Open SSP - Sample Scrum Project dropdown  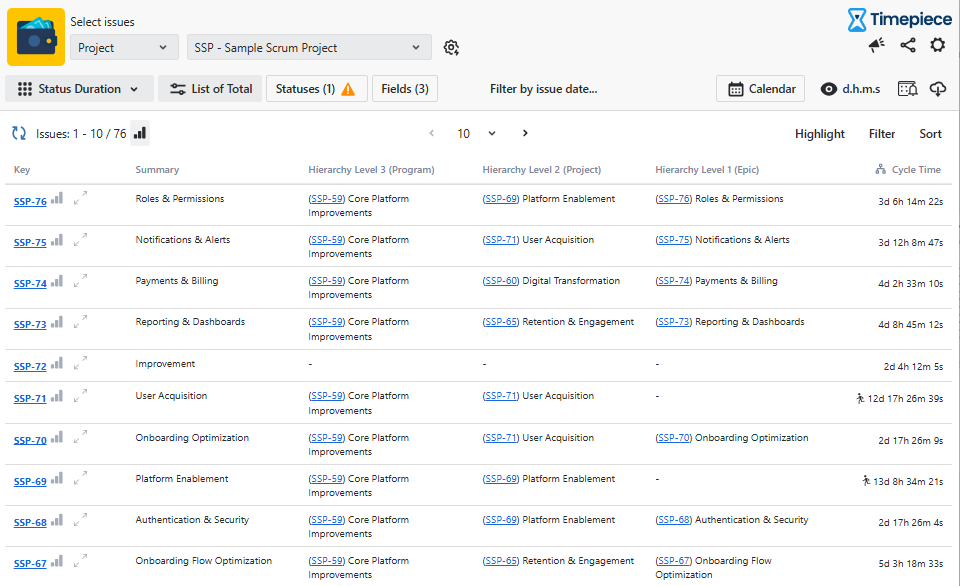pyautogui.click(x=309, y=48)
